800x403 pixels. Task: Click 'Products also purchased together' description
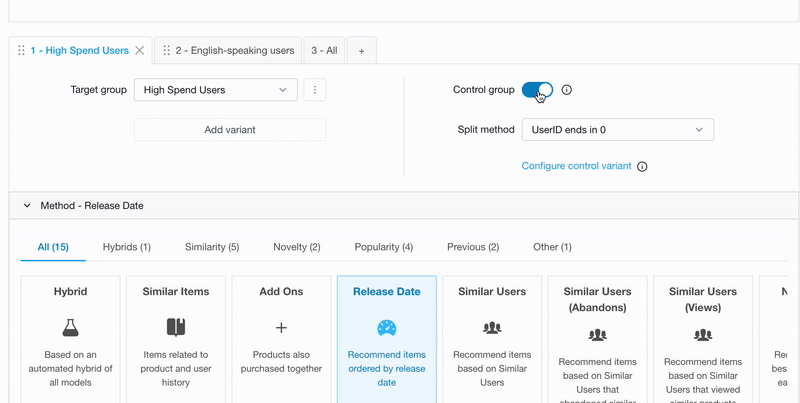[281, 362]
